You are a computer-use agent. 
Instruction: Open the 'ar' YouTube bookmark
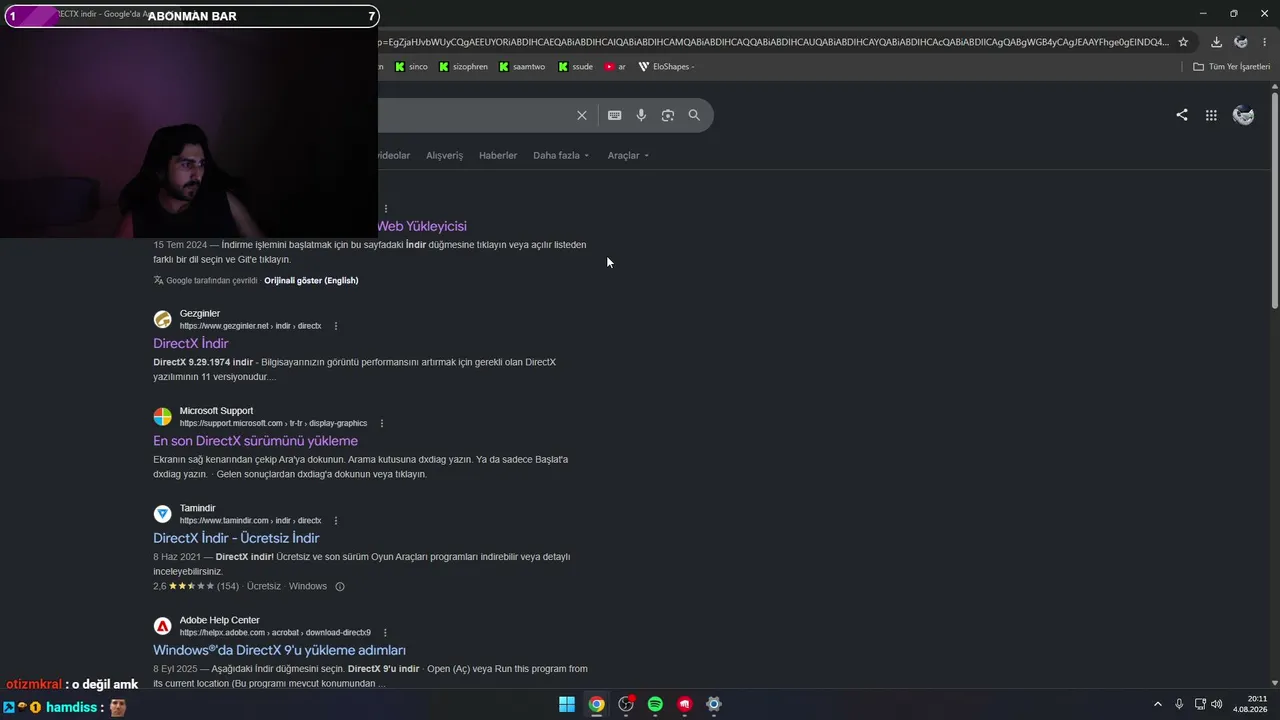(x=615, y=67)
